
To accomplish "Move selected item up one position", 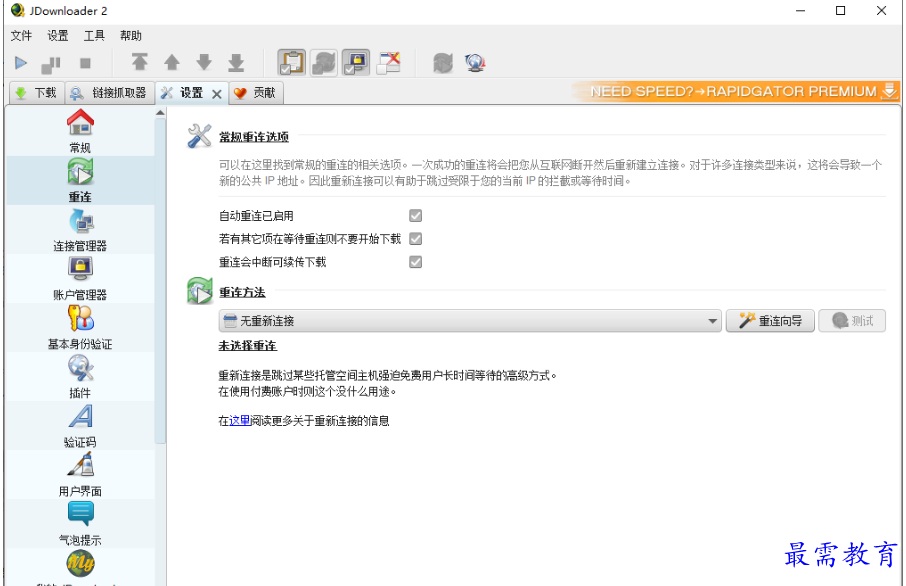I will coord(172,62).
